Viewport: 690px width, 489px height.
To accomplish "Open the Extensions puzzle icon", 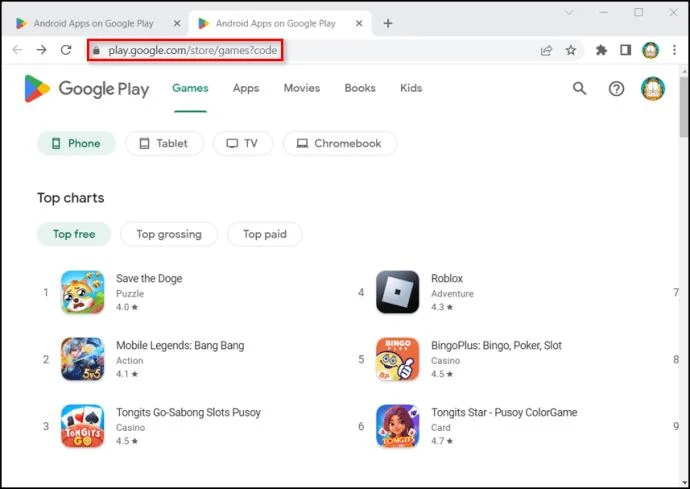I will 601,51.
